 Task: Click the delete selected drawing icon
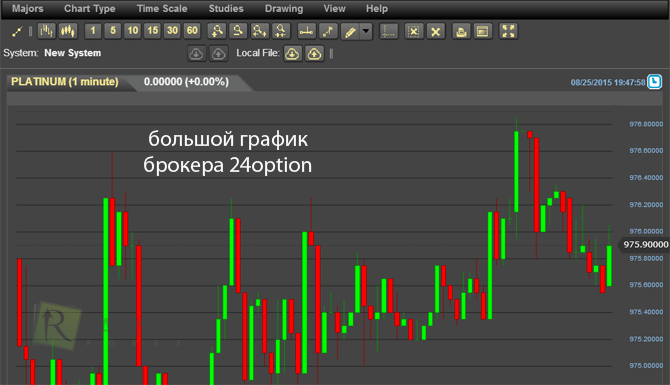click(x=414, y=31)
